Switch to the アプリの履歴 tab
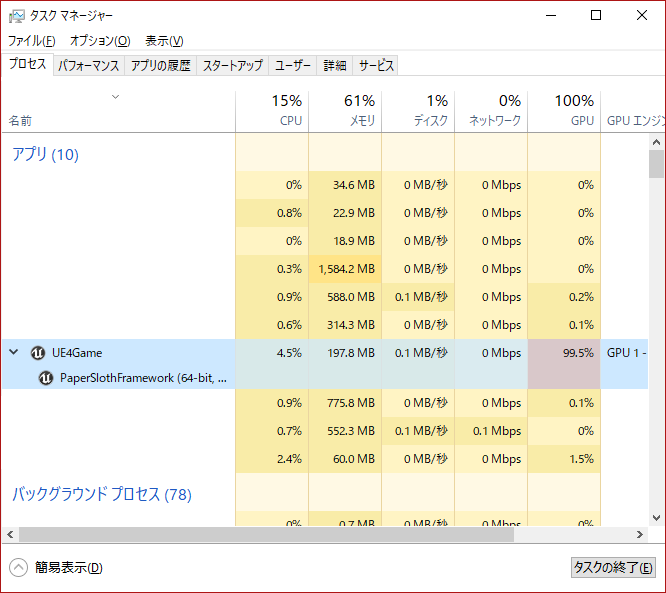The width and height of the screenshot is (666, 593). pyautogui.click(x=161, y=65)
